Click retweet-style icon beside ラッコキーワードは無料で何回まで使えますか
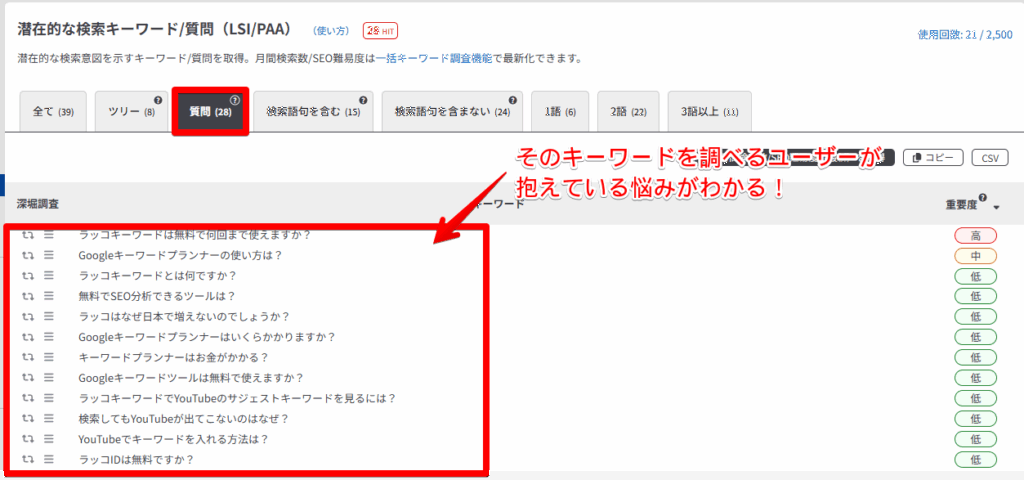This screenshot has height=480, width=1024. [28, 235]
